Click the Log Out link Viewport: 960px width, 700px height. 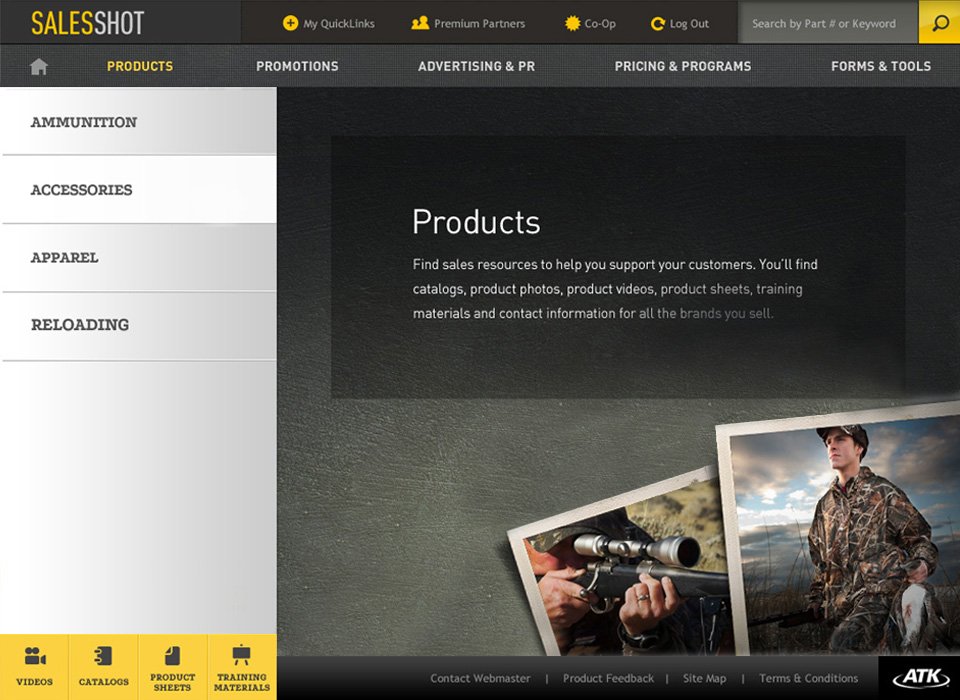click(x=689, y=24)
